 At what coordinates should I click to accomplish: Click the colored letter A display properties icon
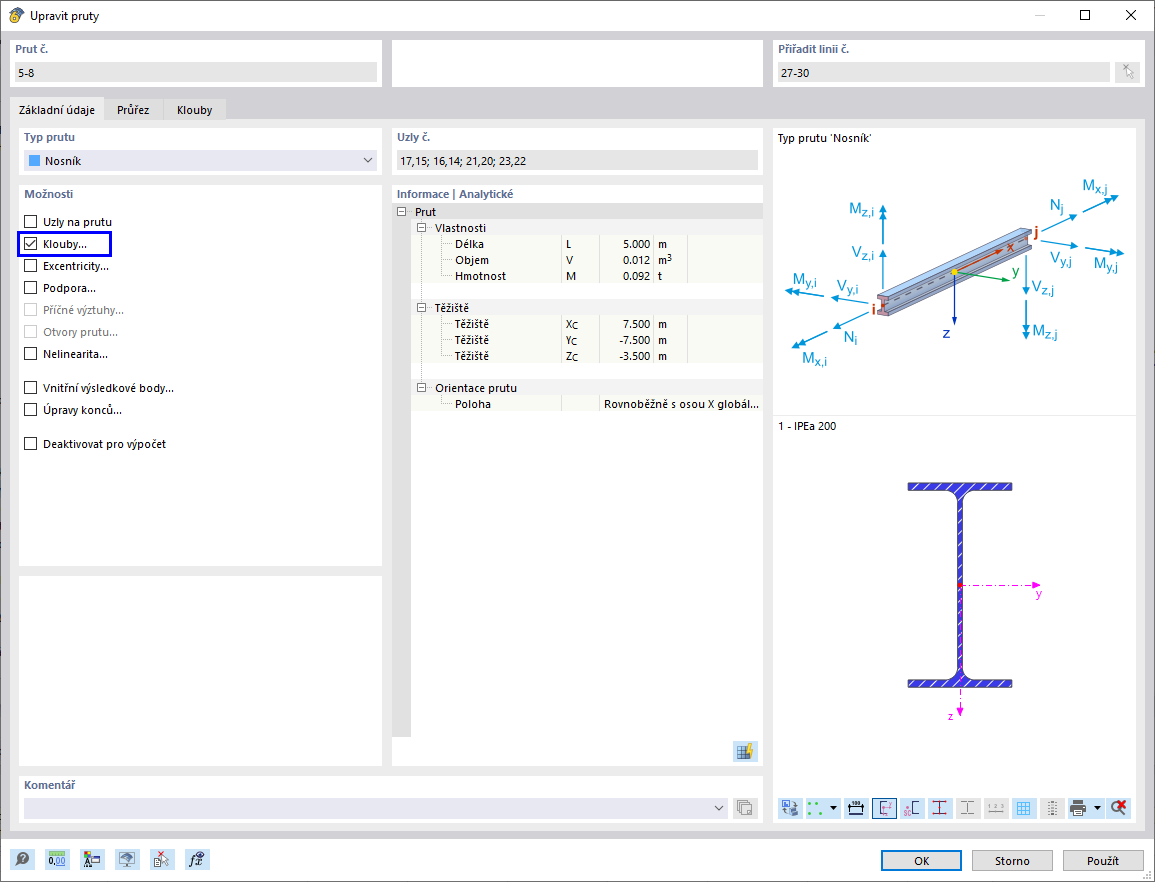pos(92,859)
